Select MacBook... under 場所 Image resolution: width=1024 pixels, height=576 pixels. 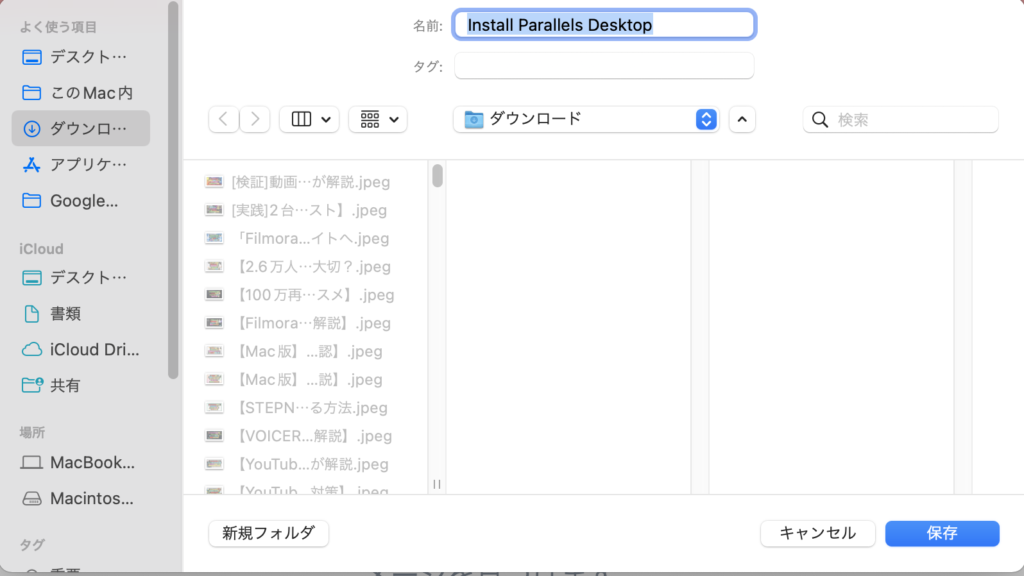[81, 462]
